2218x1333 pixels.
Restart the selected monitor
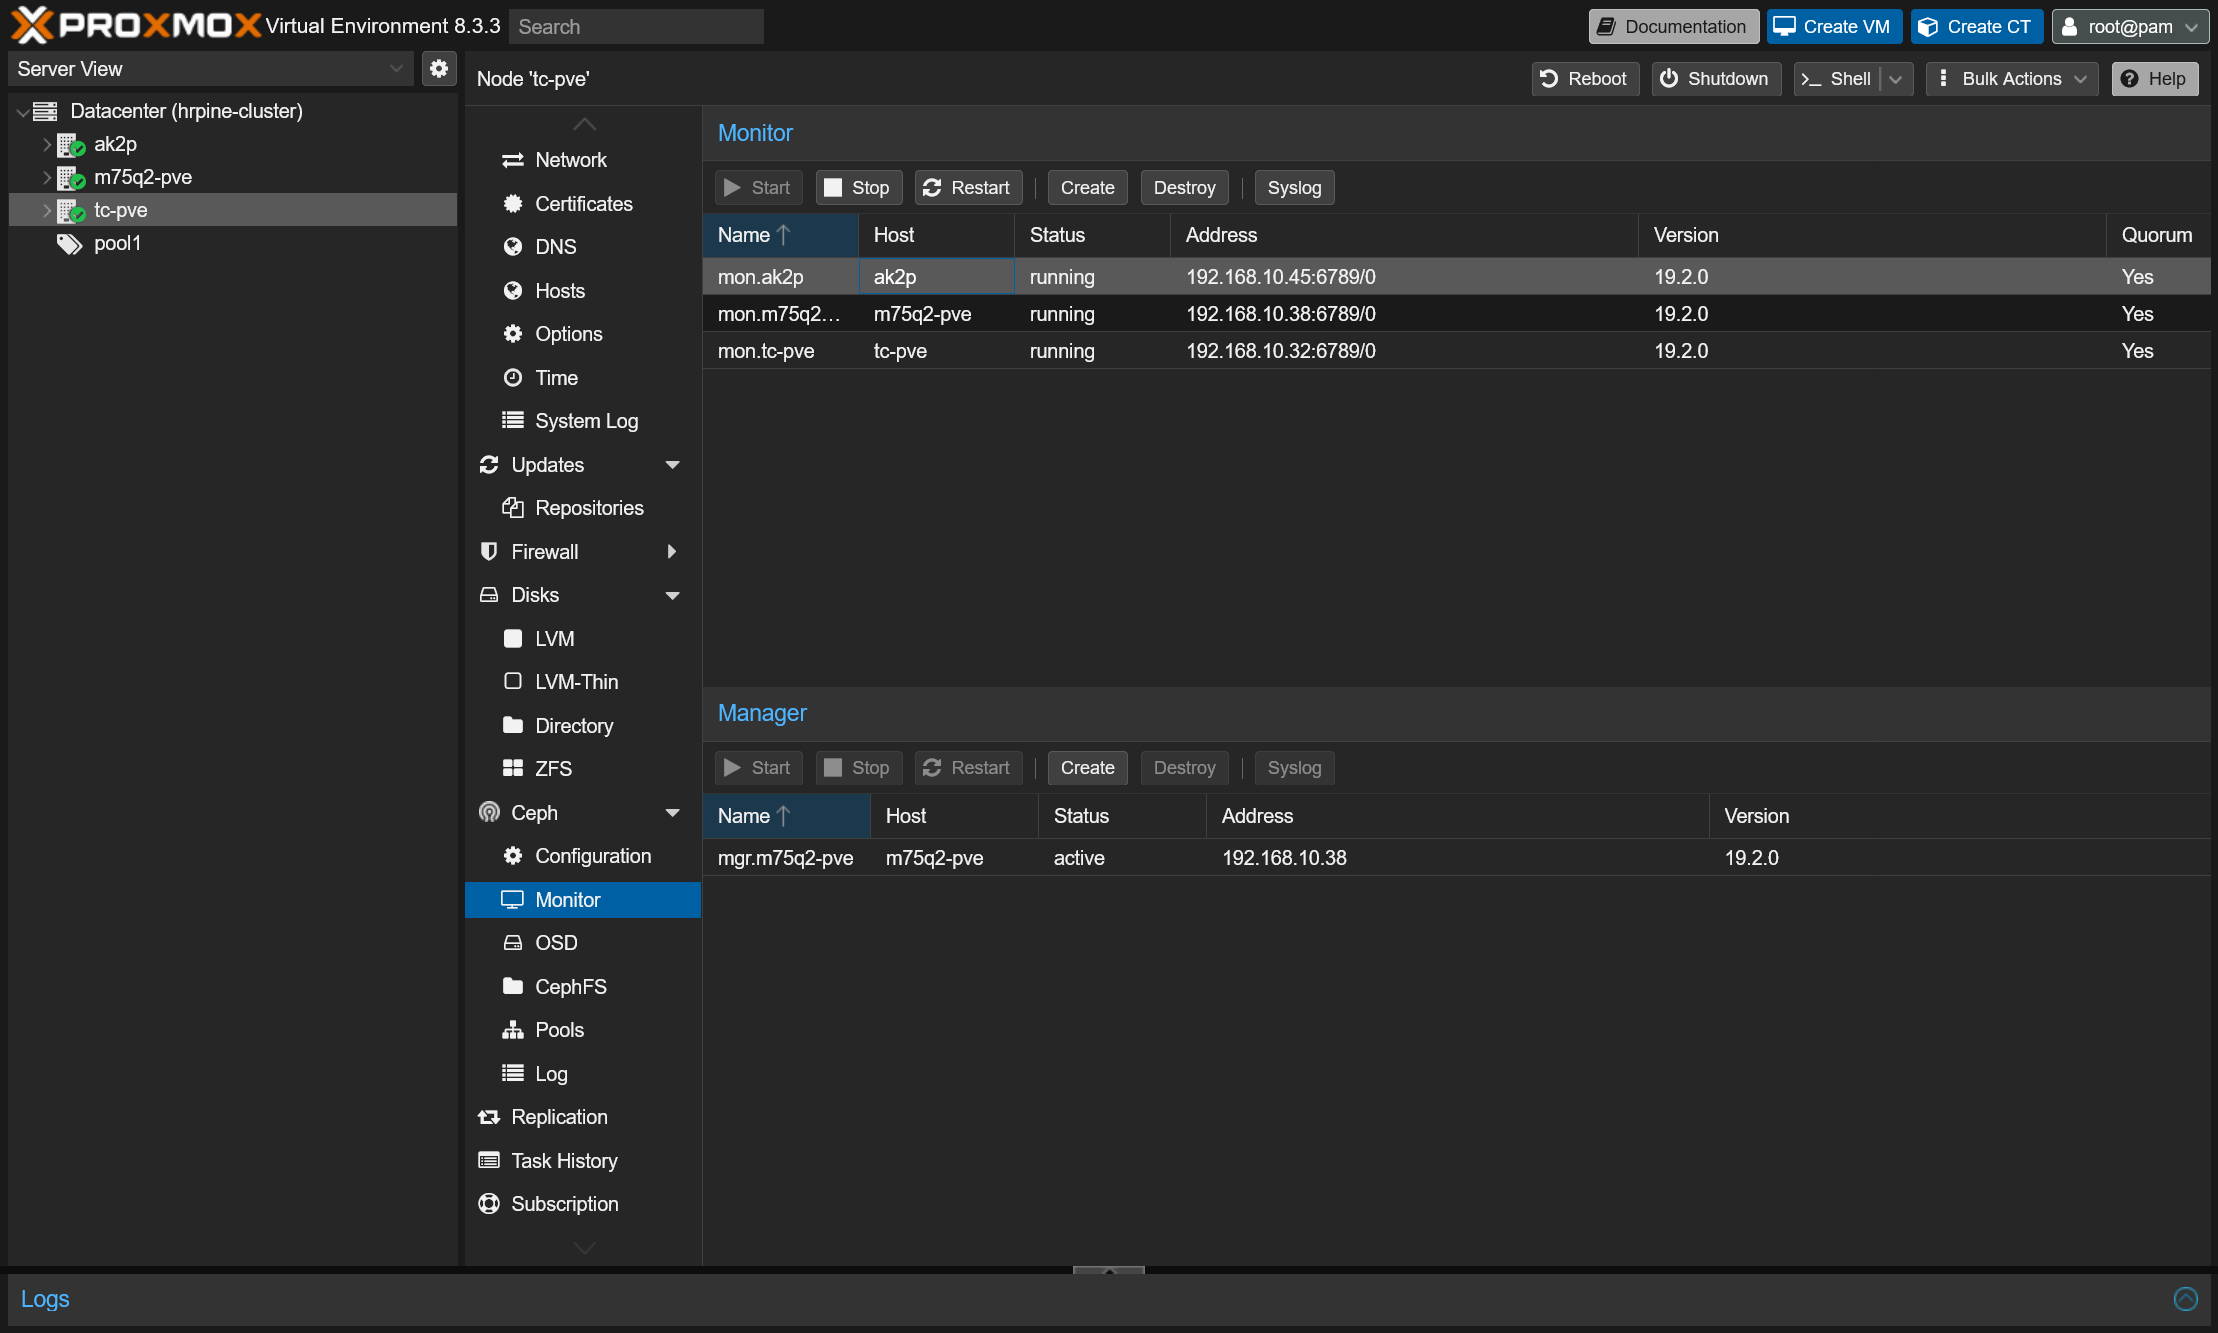[967, 188]
